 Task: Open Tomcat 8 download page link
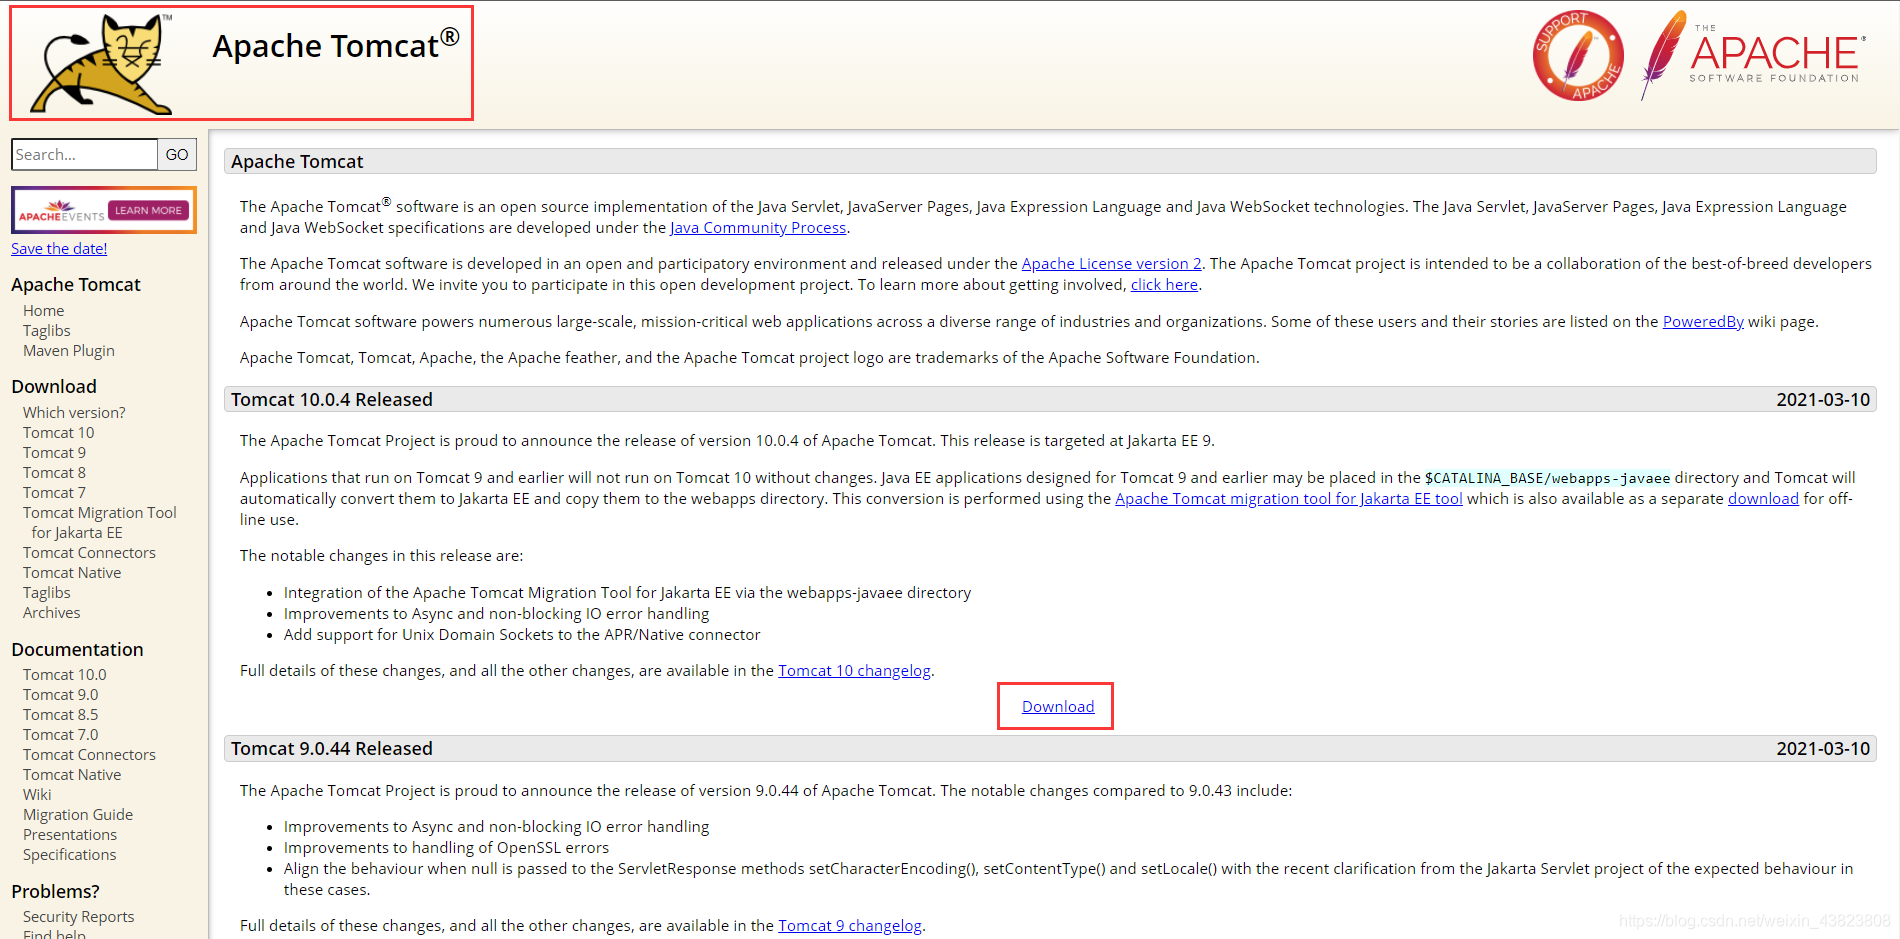[x=54, y=473]
